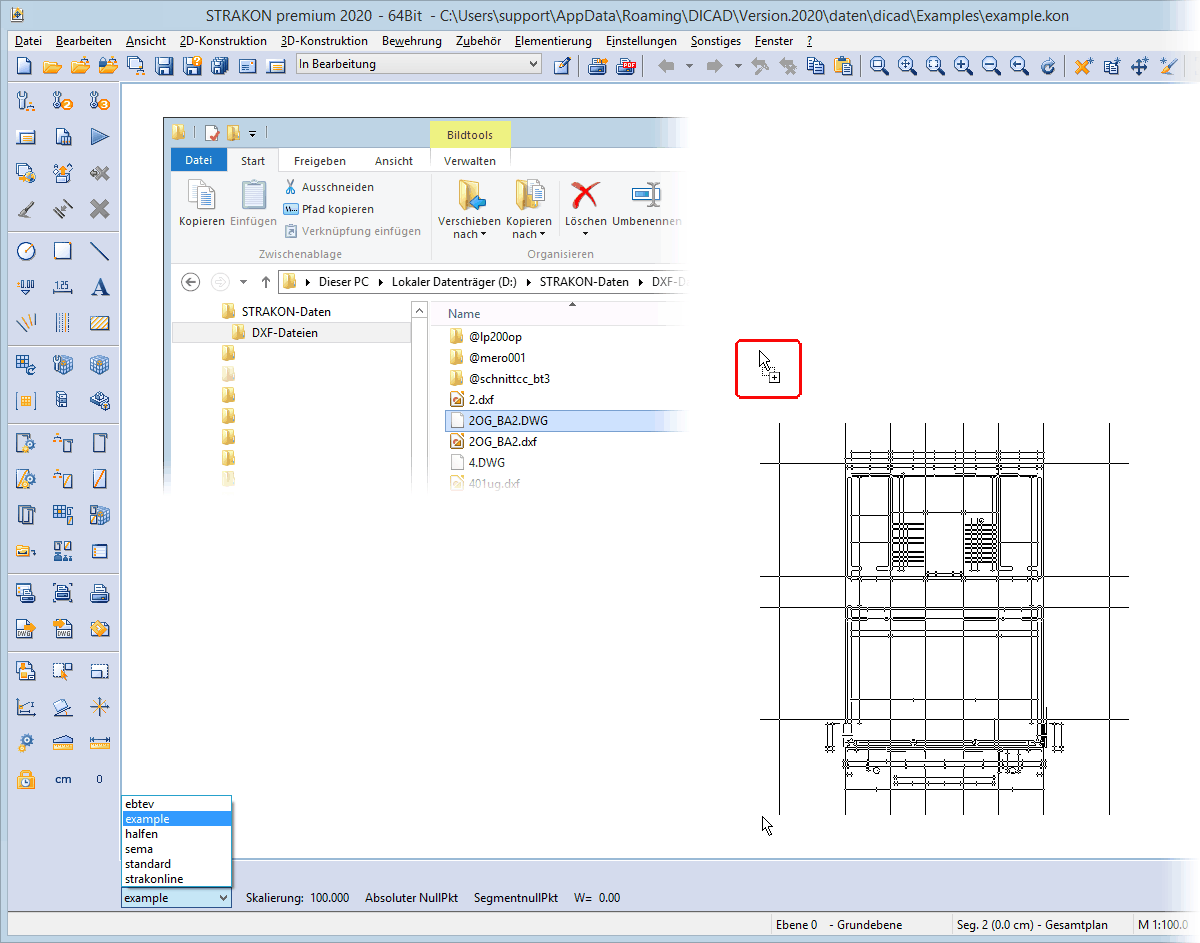
Task: Click the save diskette icon in the top toolbar
Action: [165, 66]
